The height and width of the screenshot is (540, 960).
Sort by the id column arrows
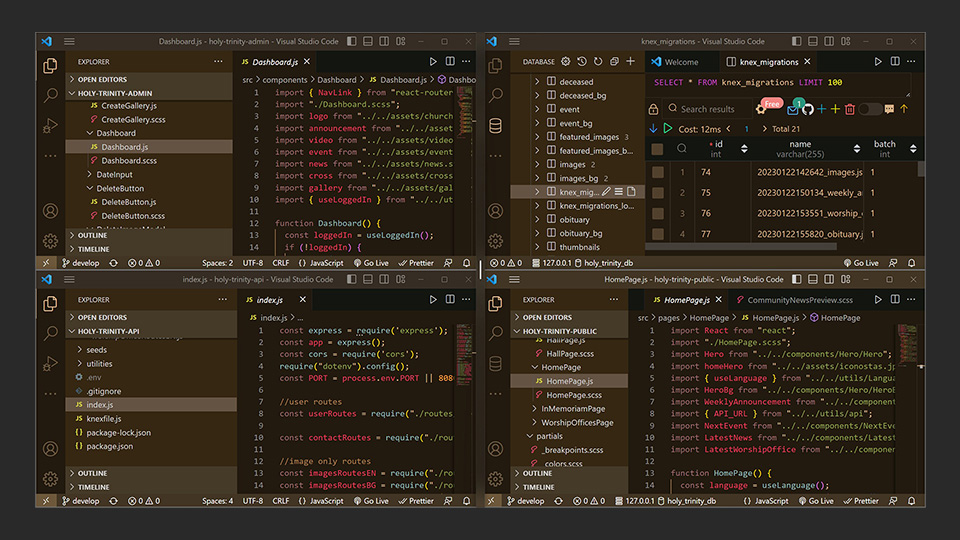744,149
